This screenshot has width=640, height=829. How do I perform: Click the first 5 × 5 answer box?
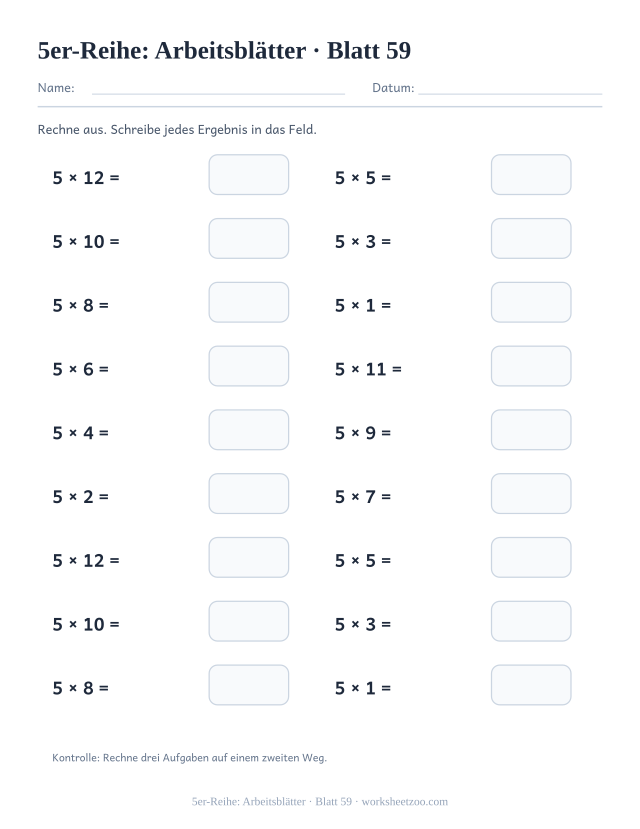point(531,174)
